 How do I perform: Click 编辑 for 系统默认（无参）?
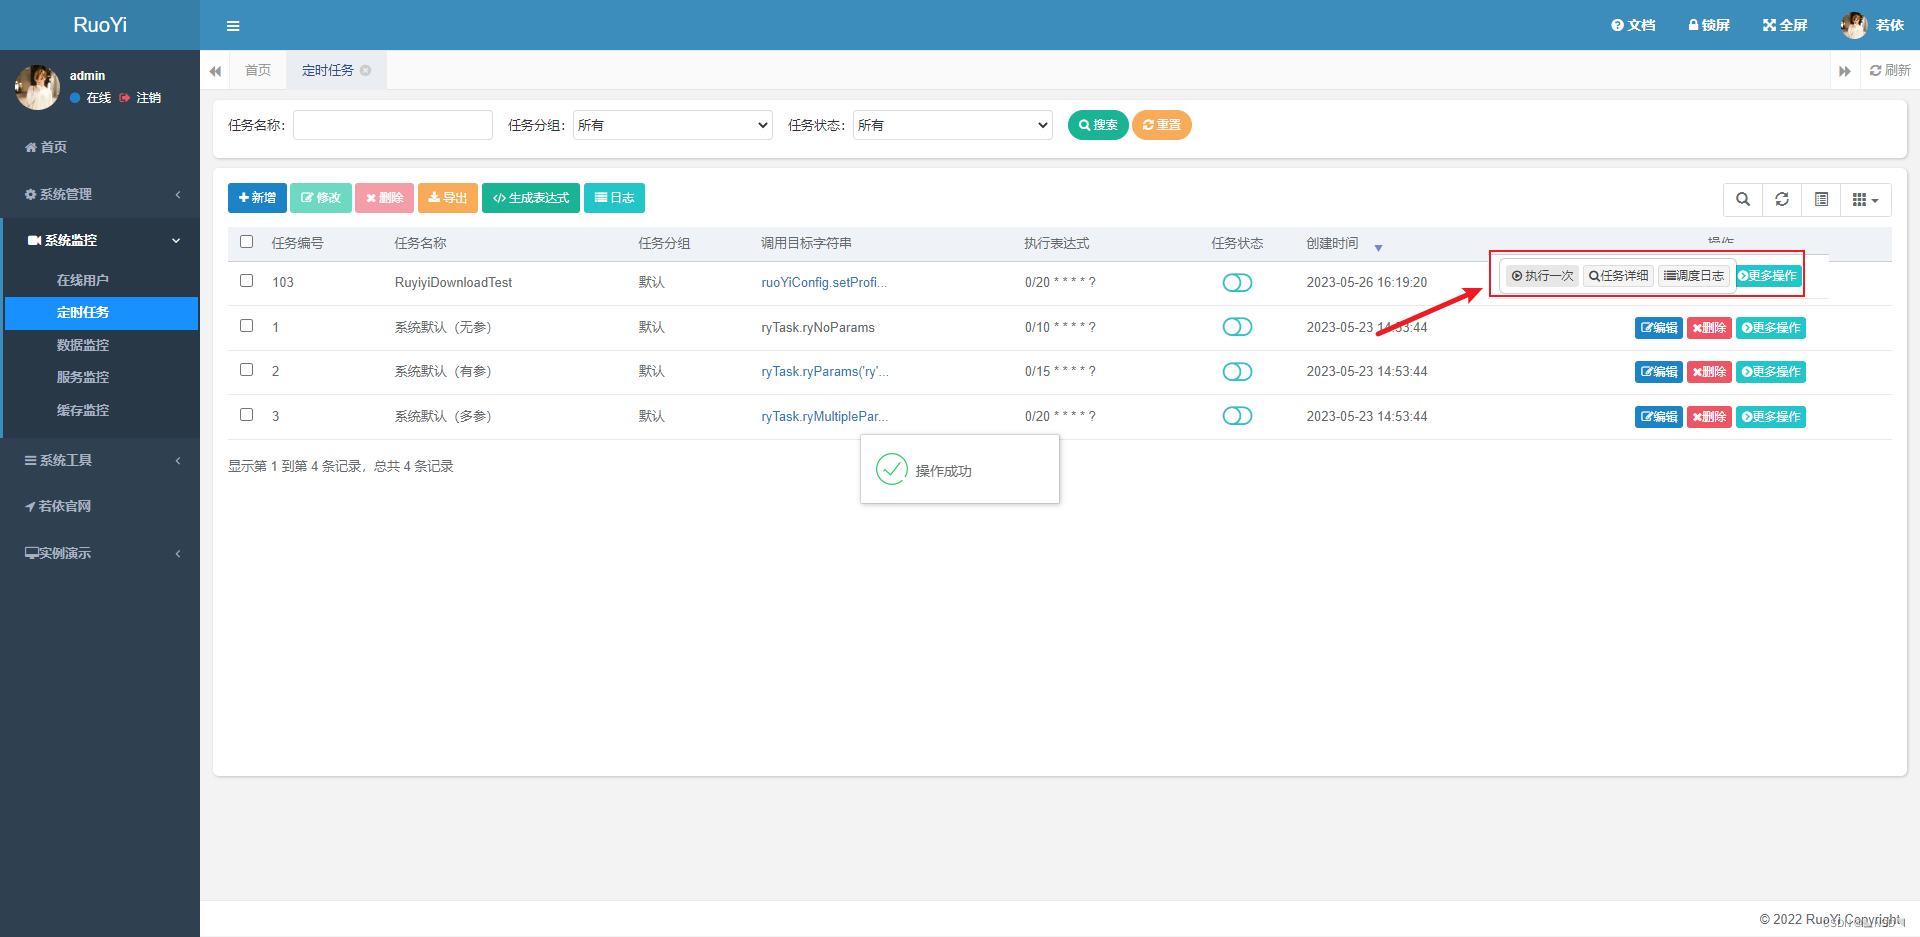click(x=1659, y=328)
